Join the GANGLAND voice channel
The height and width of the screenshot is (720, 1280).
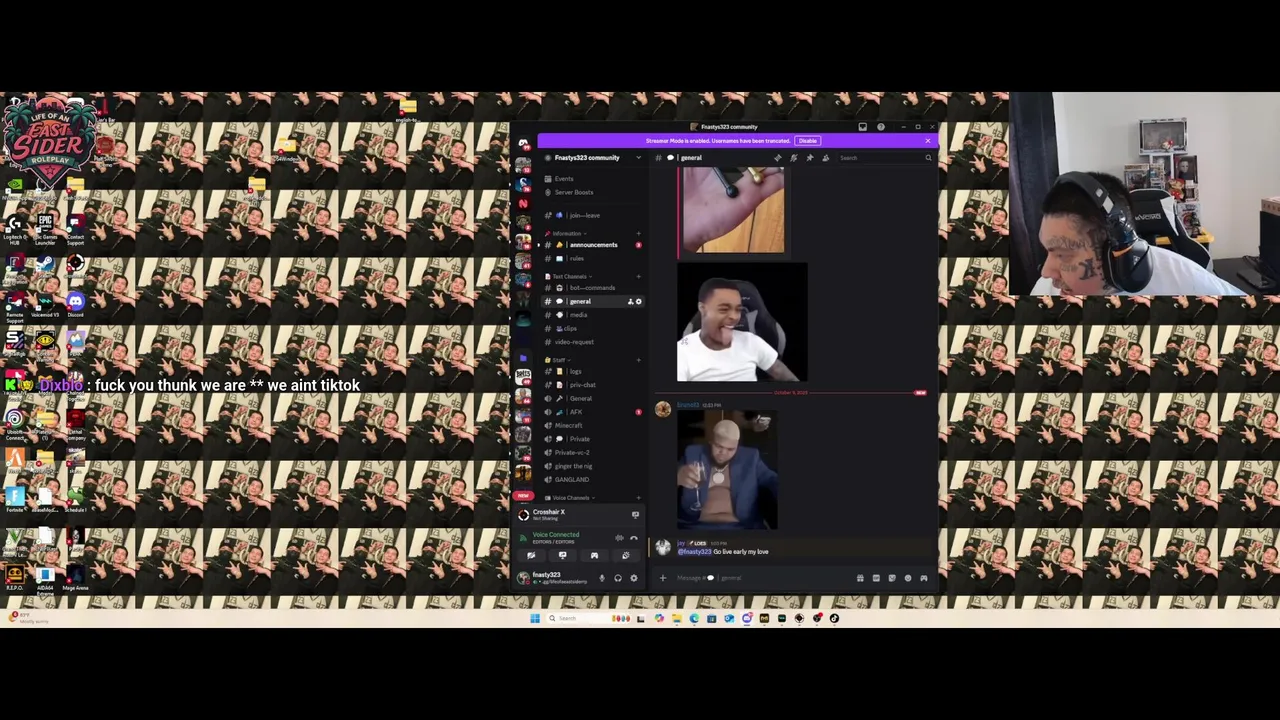point(572,480)
